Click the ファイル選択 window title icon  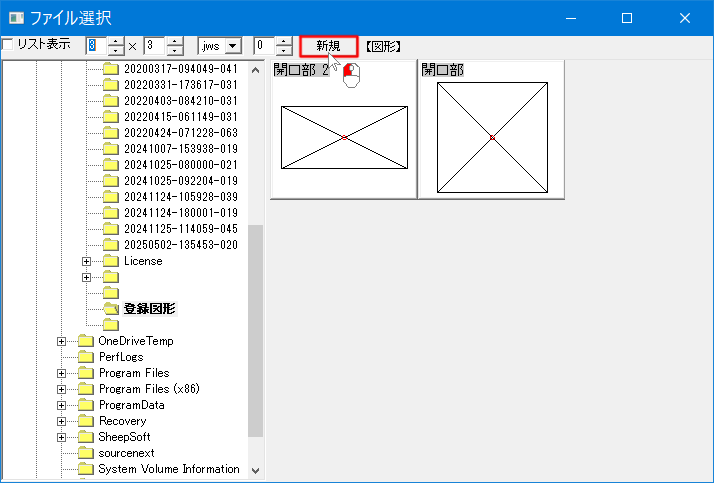tap(17, 18)
